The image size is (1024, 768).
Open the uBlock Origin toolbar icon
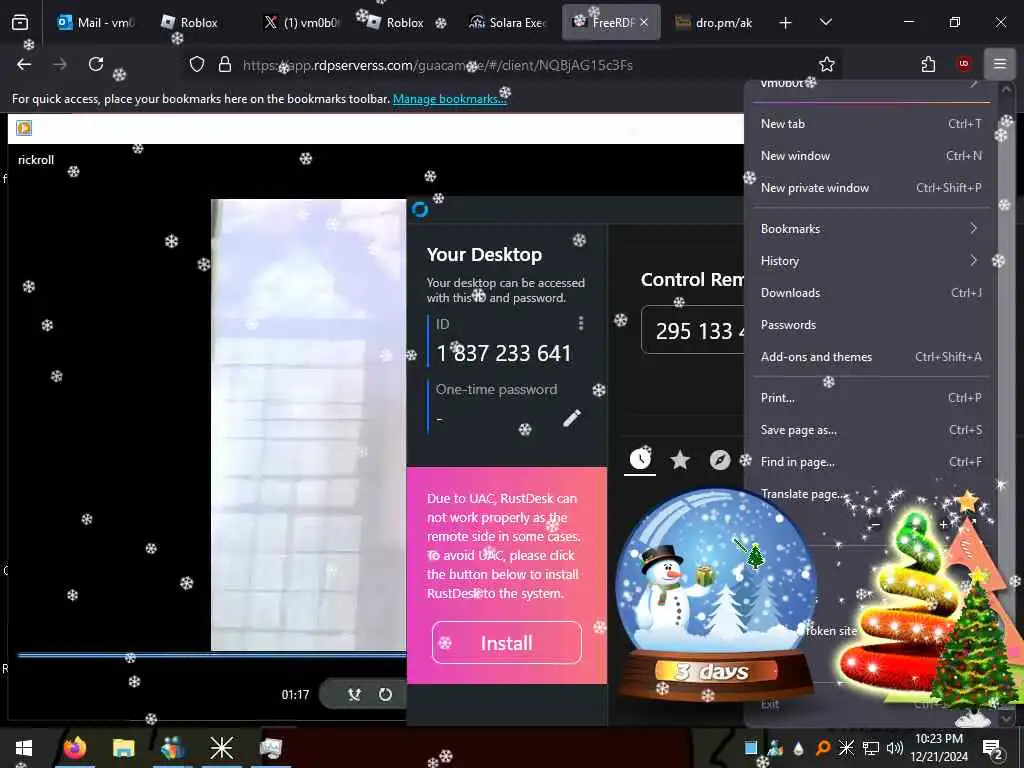pyautogui.click(x=963, y=64)
